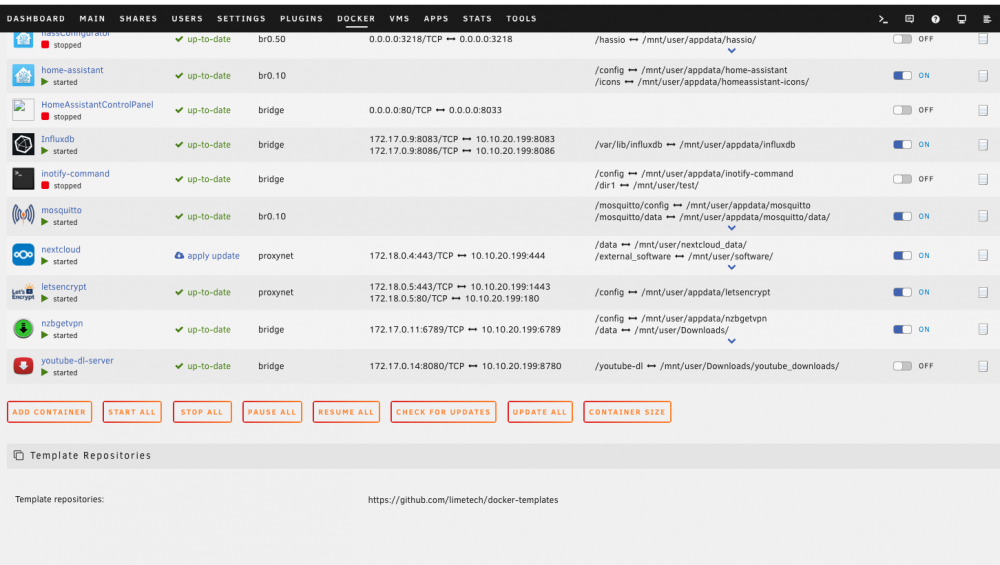Viewport: 1000px width, 565px height.
Task: Open youtube-dl-server container log icon
Action: pyautogui.click(x=983, y=367)
